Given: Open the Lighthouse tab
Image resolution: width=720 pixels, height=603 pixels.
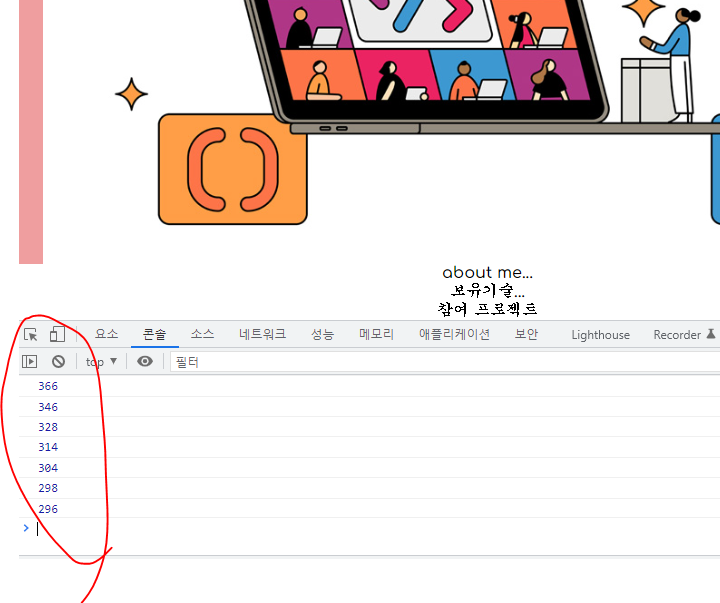Looking at the screenshot, I should point(601,335).
